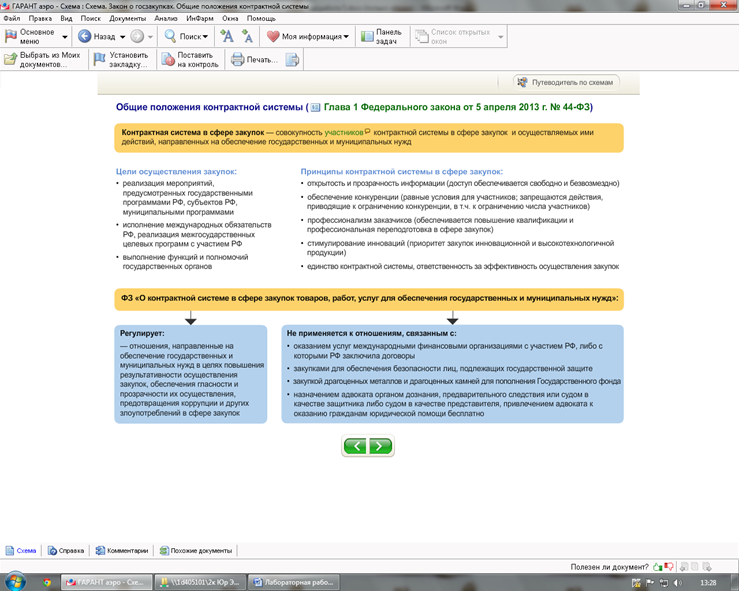Follow the Глава 1 Федерального закона link

point(457,107)
